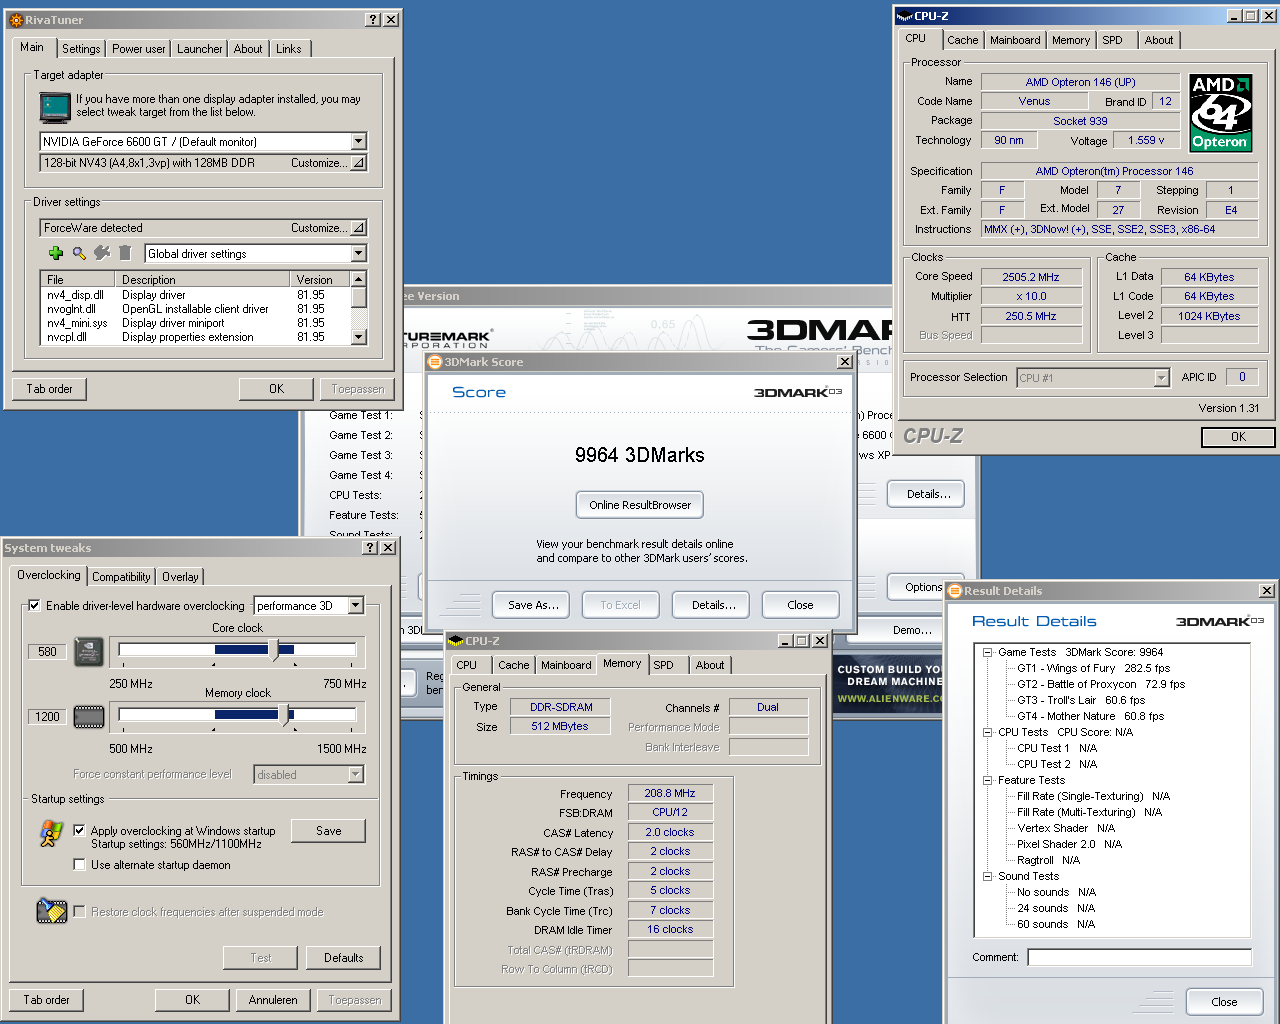Click the Comment input field

tap(1139, 958)
